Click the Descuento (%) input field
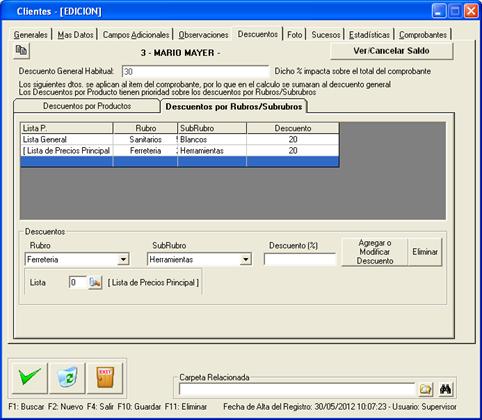Viewport: 482px width, 420px height. pos(300,259)
